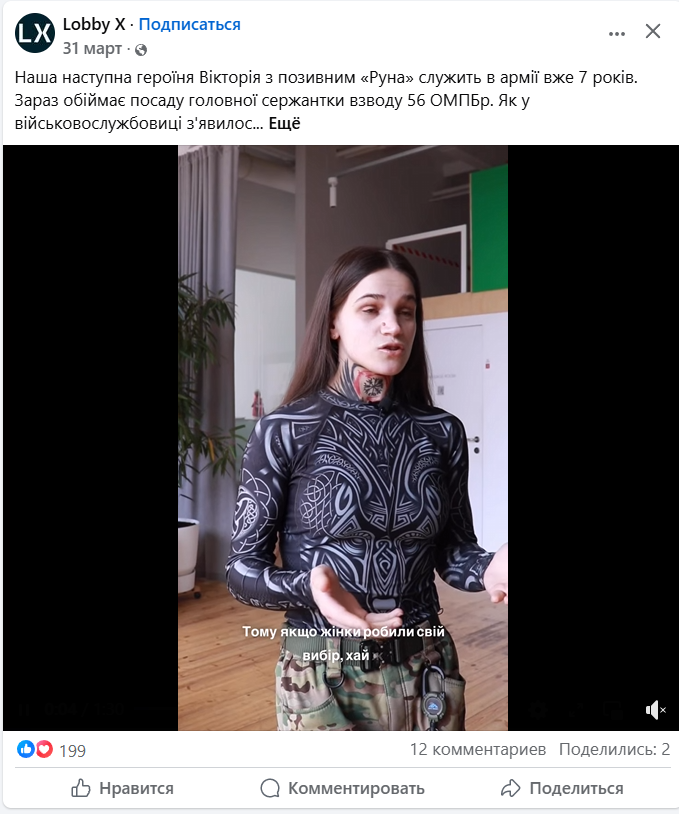The image size is (679, 814).
Task: Share the post with Поделиться
Action: click(562, 788)
